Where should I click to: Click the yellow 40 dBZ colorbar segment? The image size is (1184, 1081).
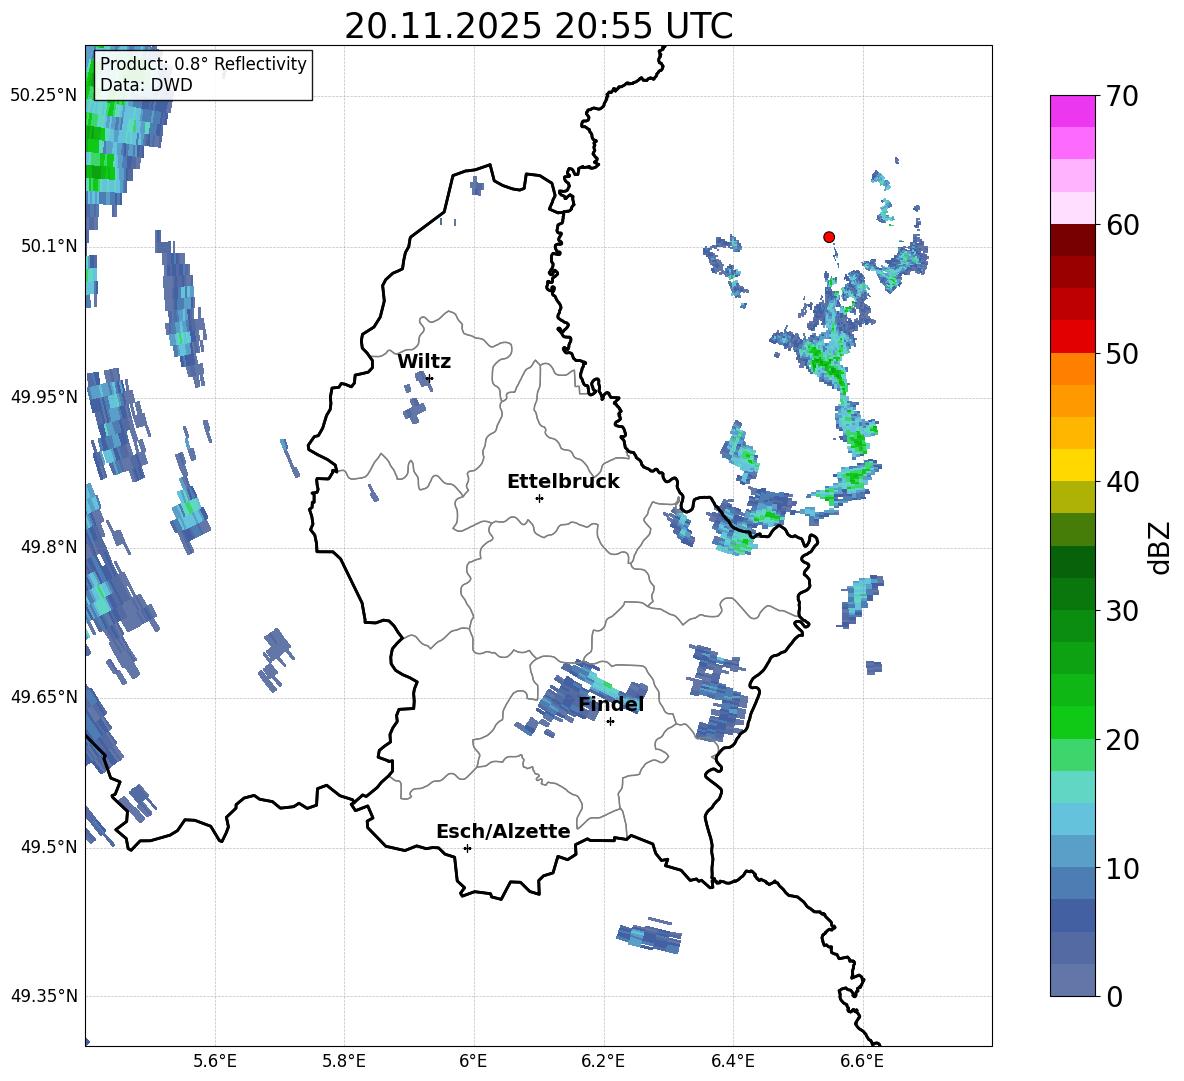(1072, 465)
